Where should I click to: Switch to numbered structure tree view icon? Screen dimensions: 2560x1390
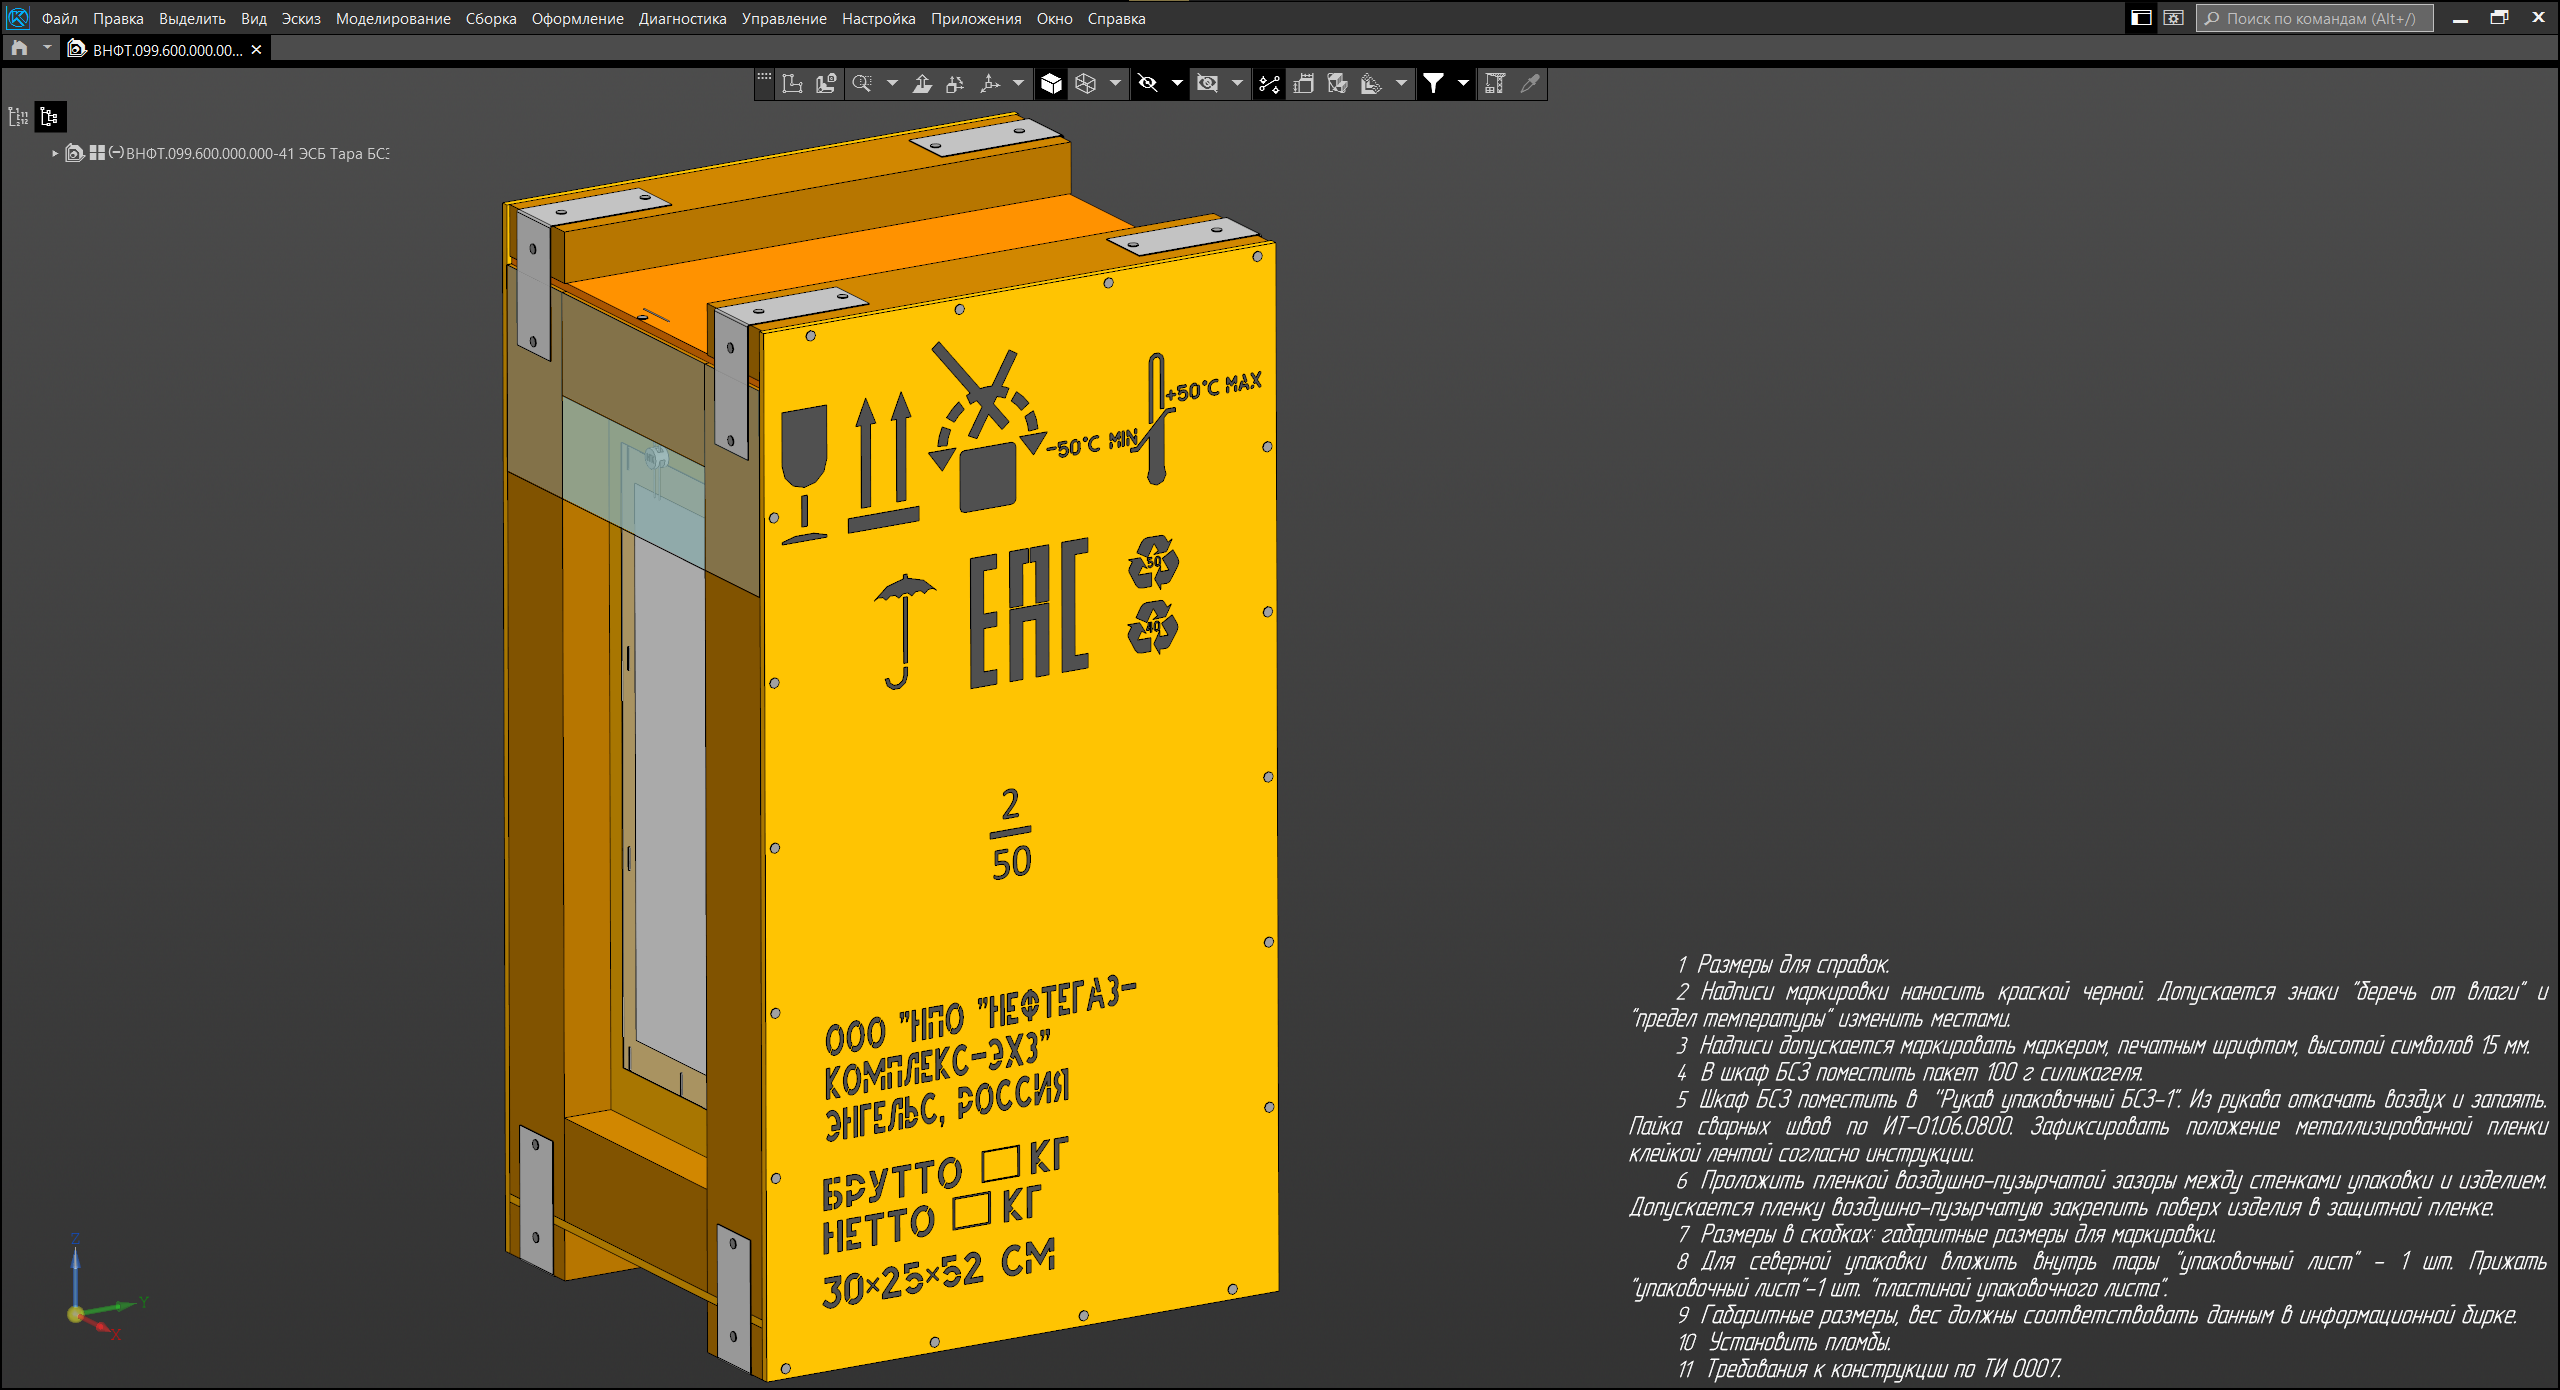(x=18, y=117)
